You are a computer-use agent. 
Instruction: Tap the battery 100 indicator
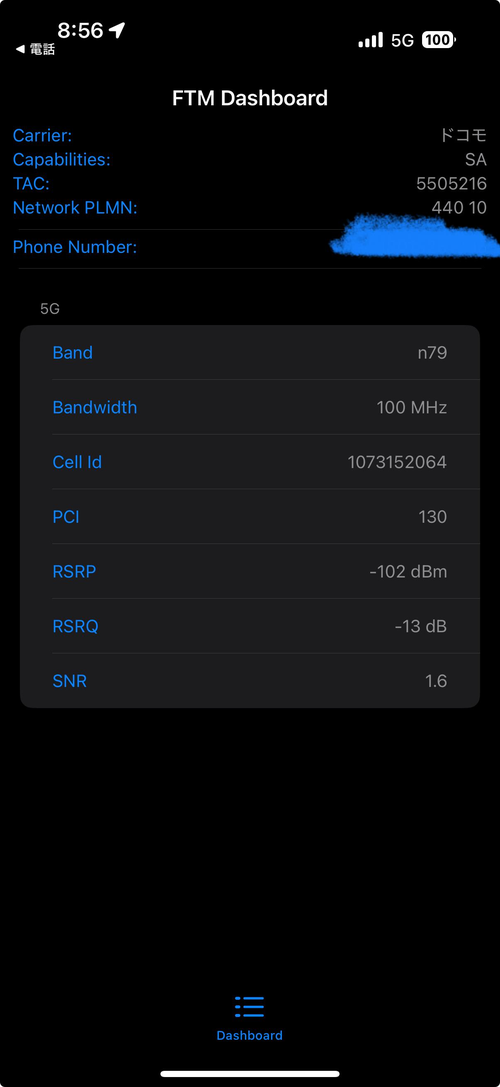[x=438, y=40]
